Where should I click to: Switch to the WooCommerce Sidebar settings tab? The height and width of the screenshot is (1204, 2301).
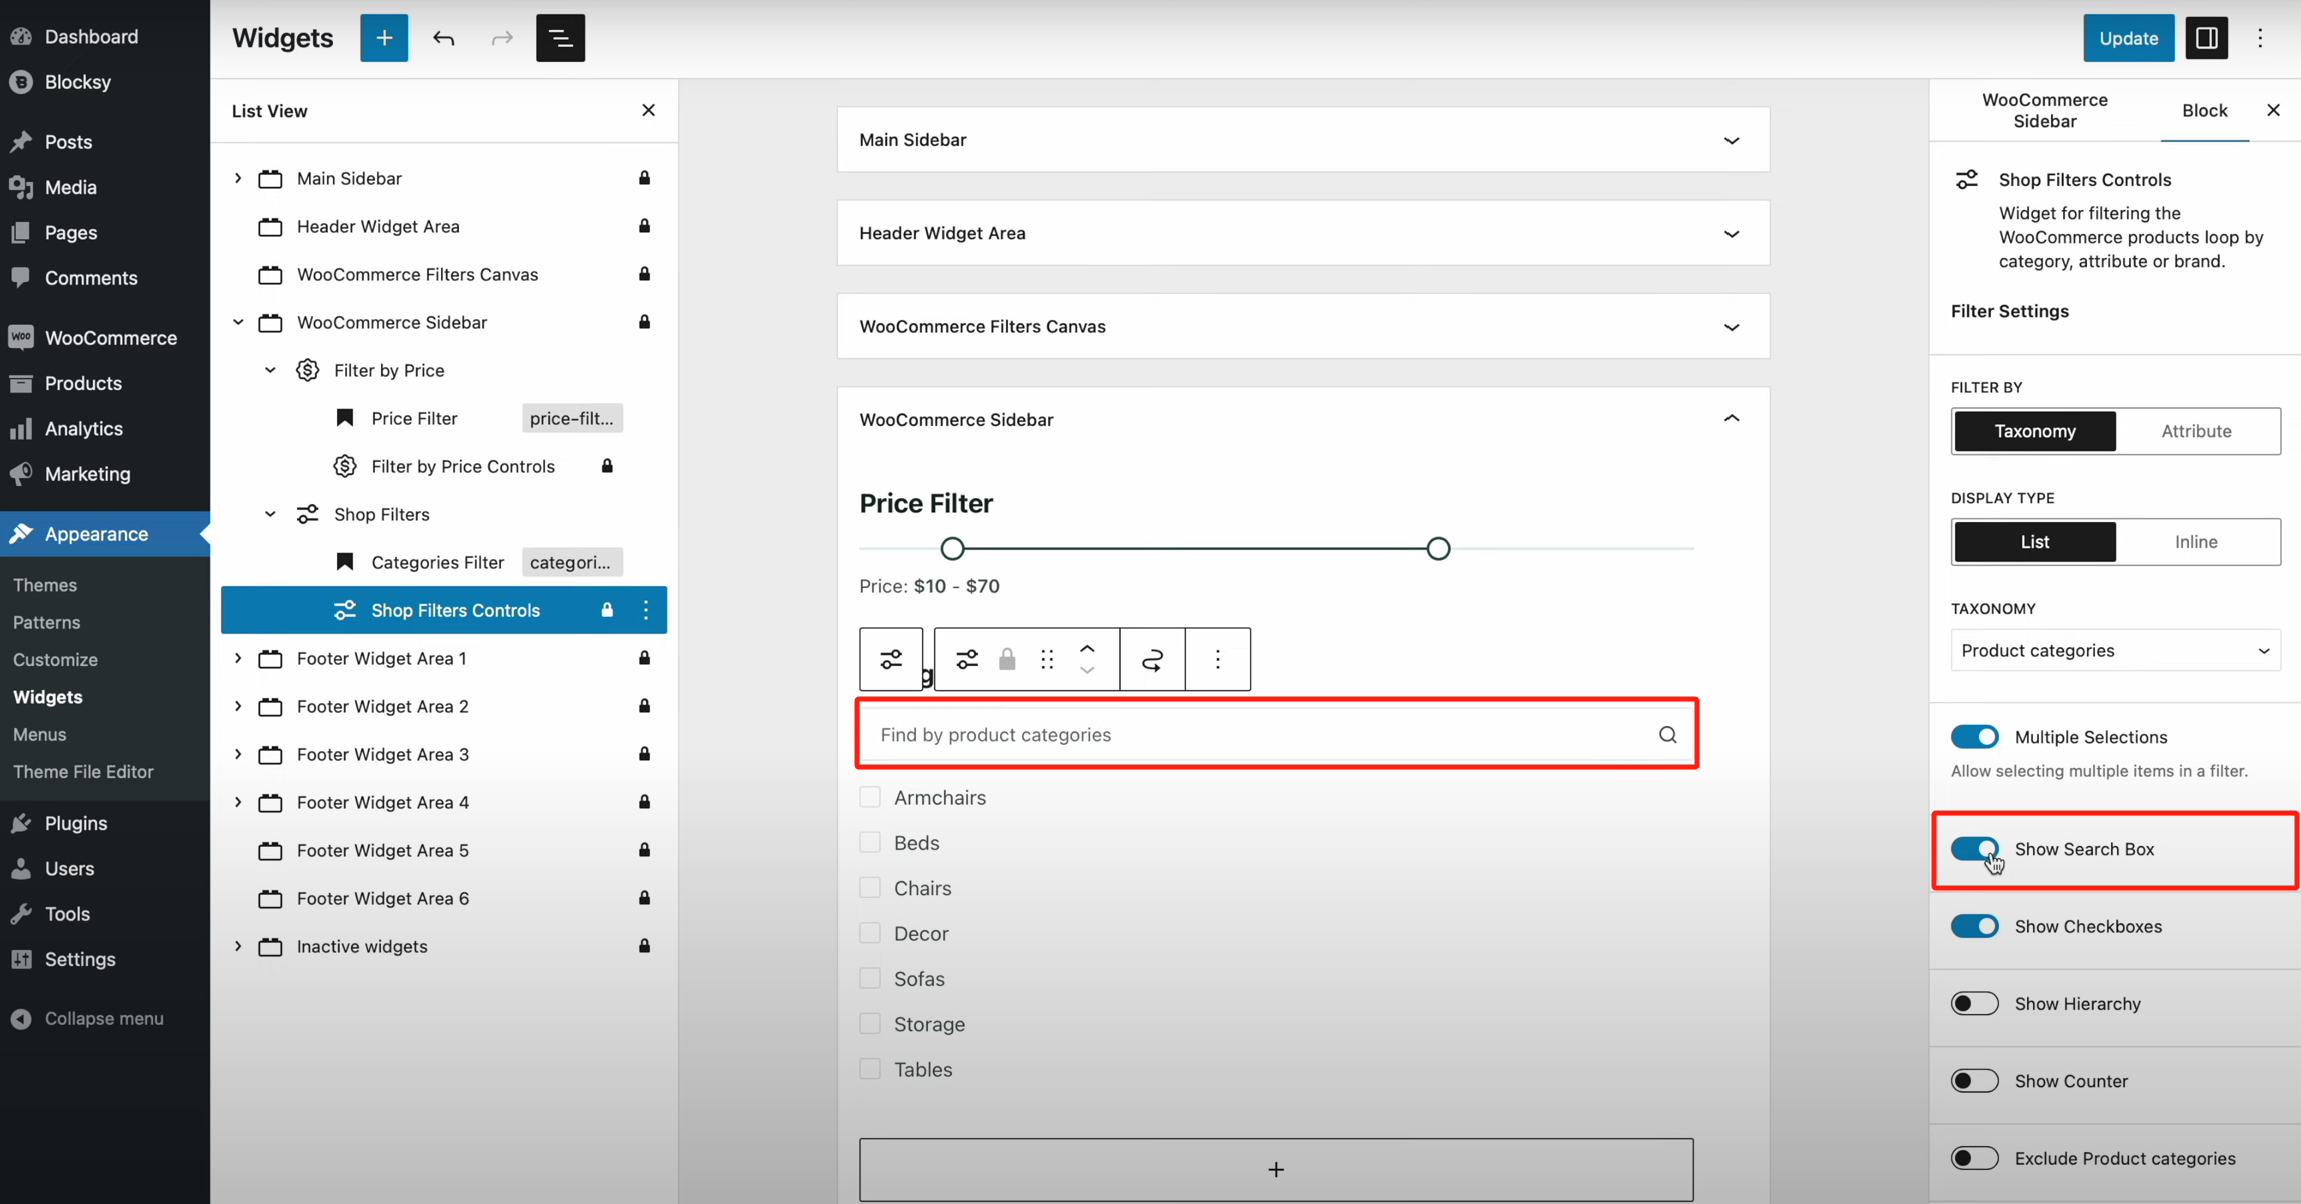click(2044, 110)
